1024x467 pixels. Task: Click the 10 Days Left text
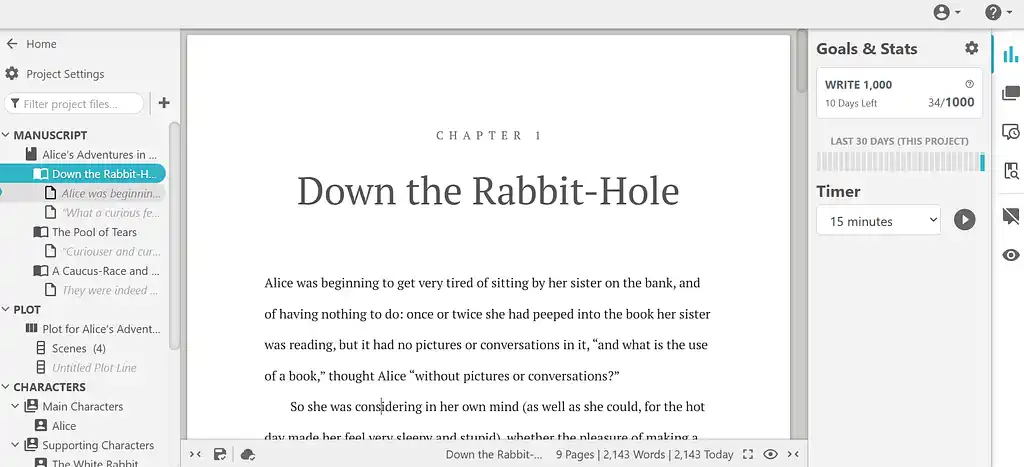pos(851,103)
